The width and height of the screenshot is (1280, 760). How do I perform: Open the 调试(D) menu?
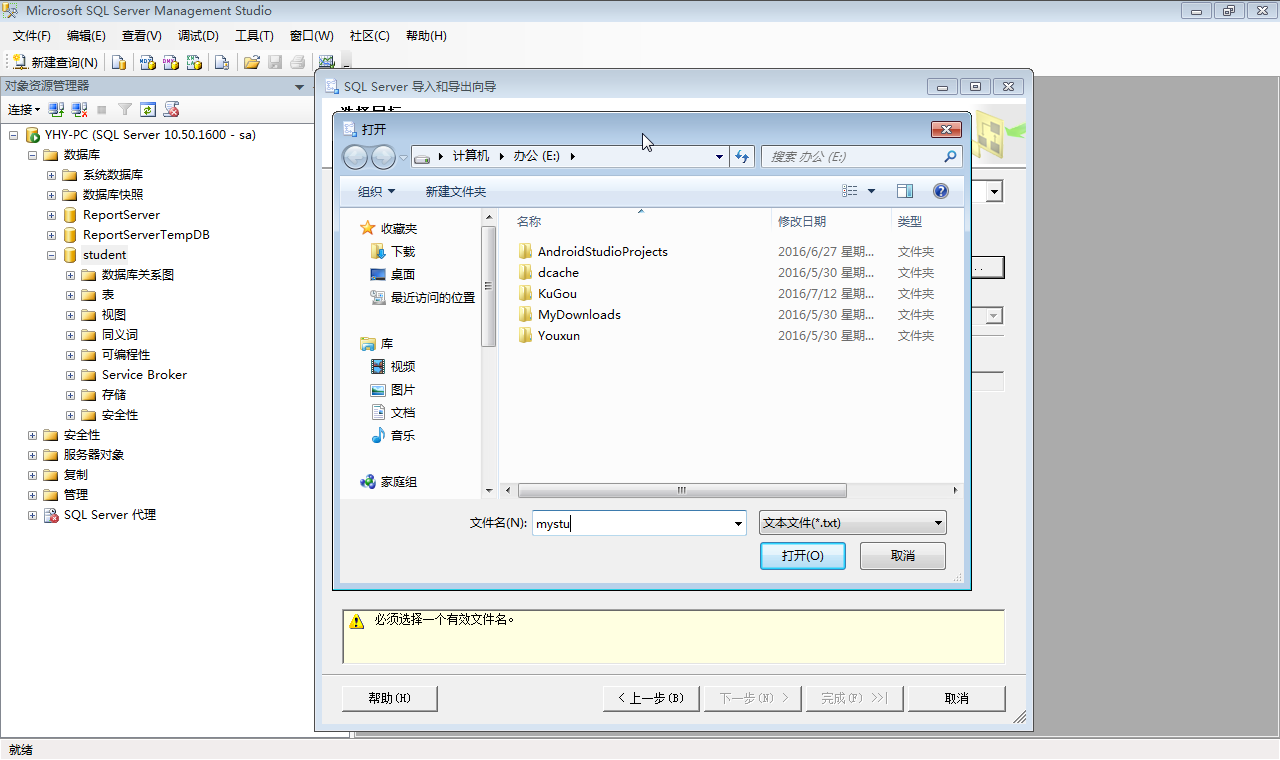pos(198,36)
